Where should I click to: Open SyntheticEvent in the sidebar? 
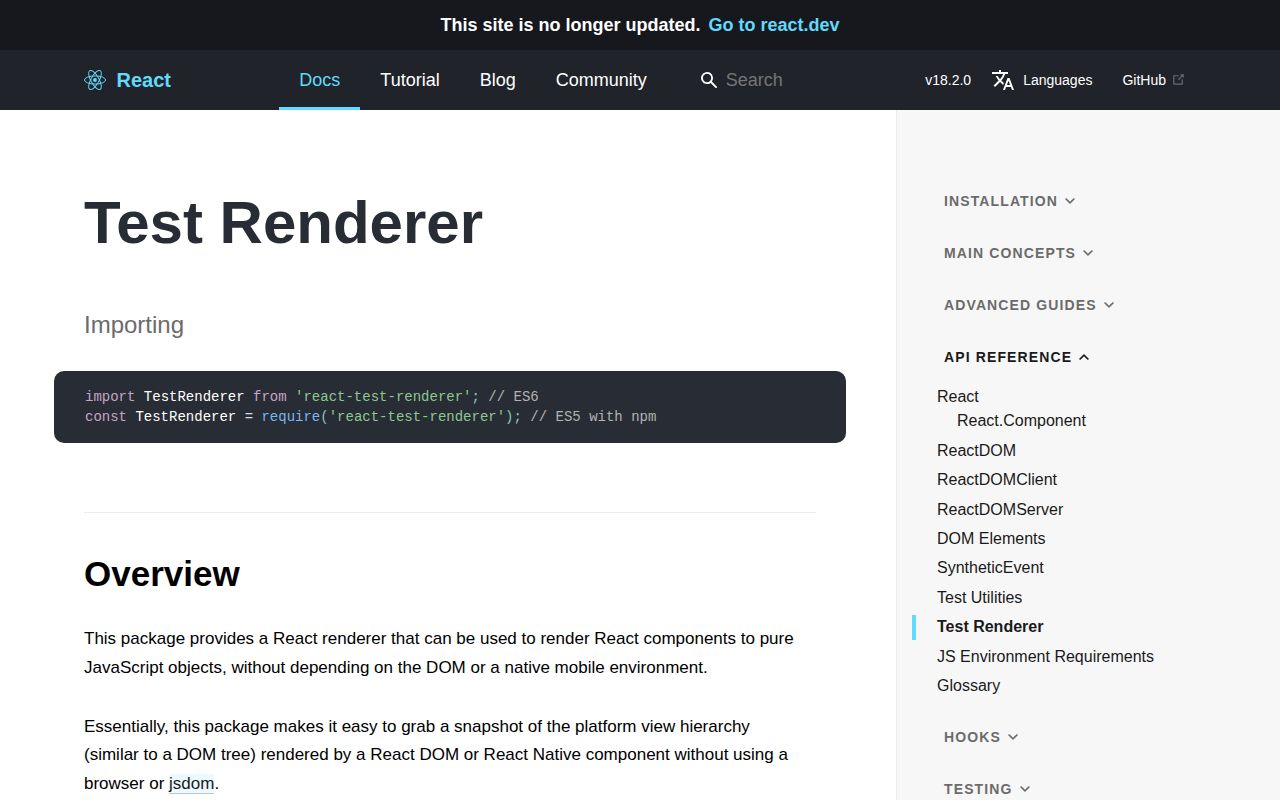click(x=990, y=567)
